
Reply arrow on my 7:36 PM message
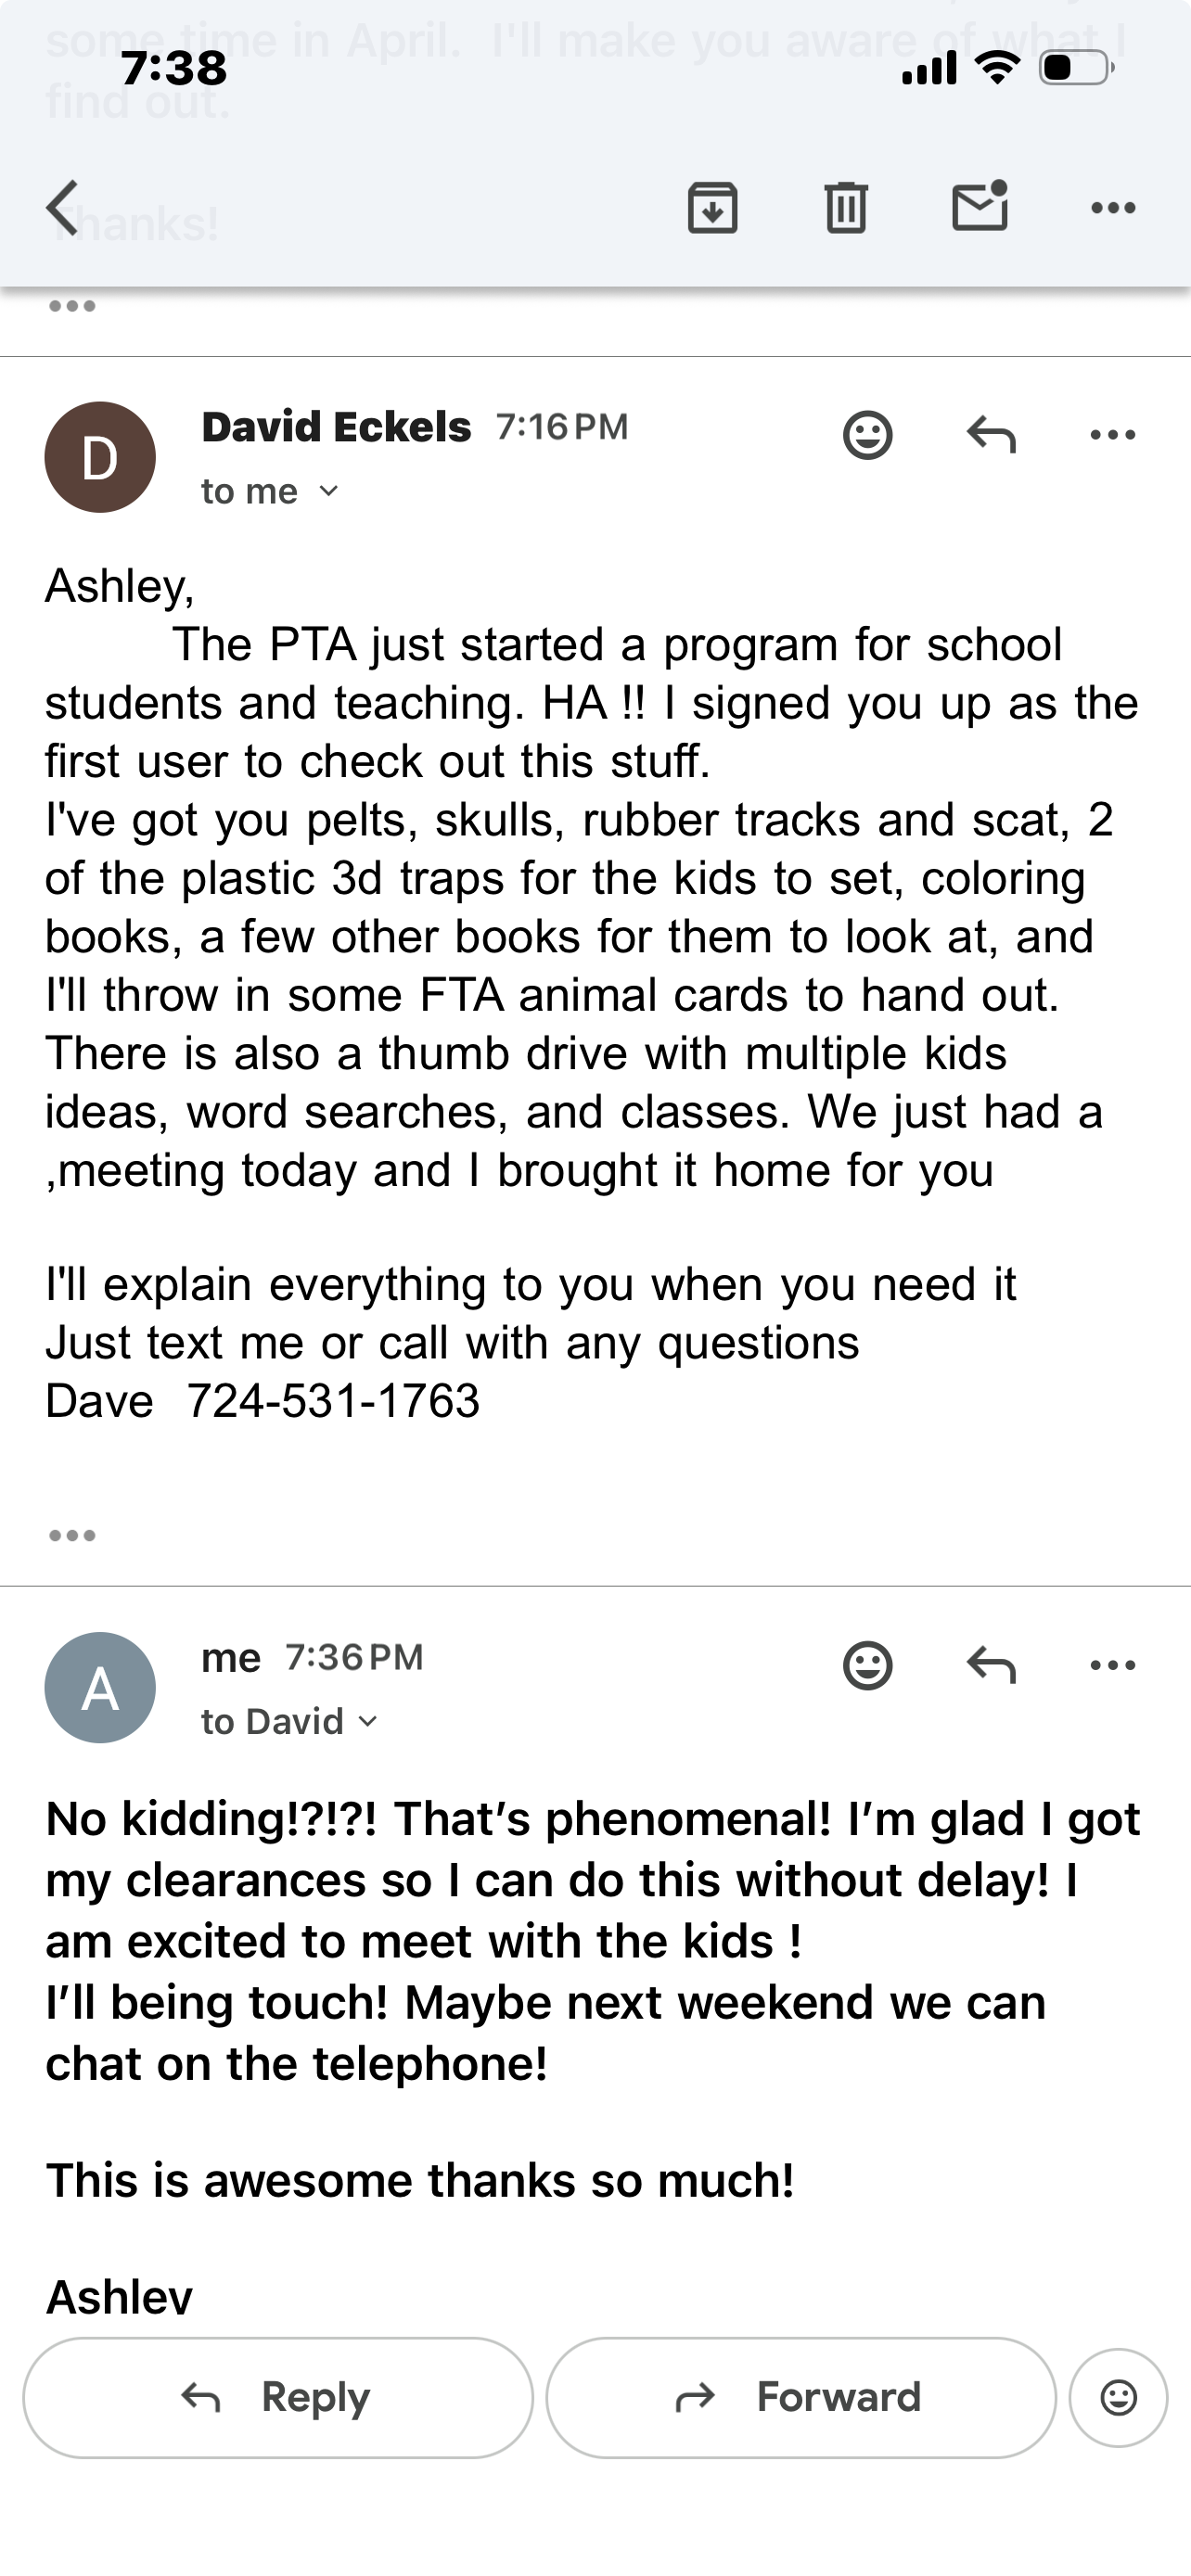[x=991, y=1665]
